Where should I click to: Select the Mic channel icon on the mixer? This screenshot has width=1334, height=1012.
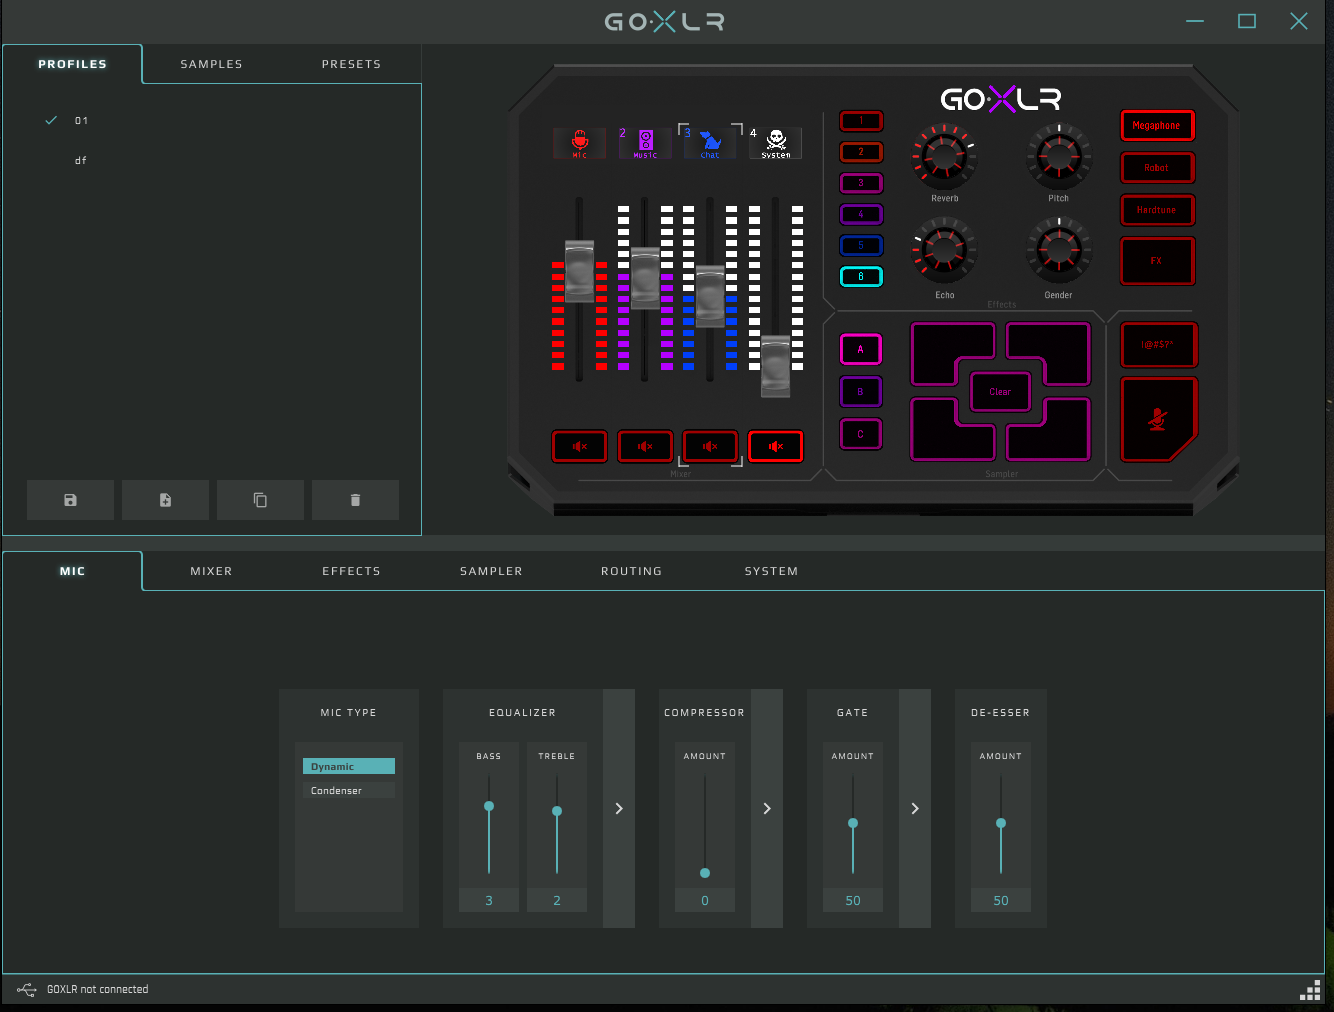[x=579, y=143]
